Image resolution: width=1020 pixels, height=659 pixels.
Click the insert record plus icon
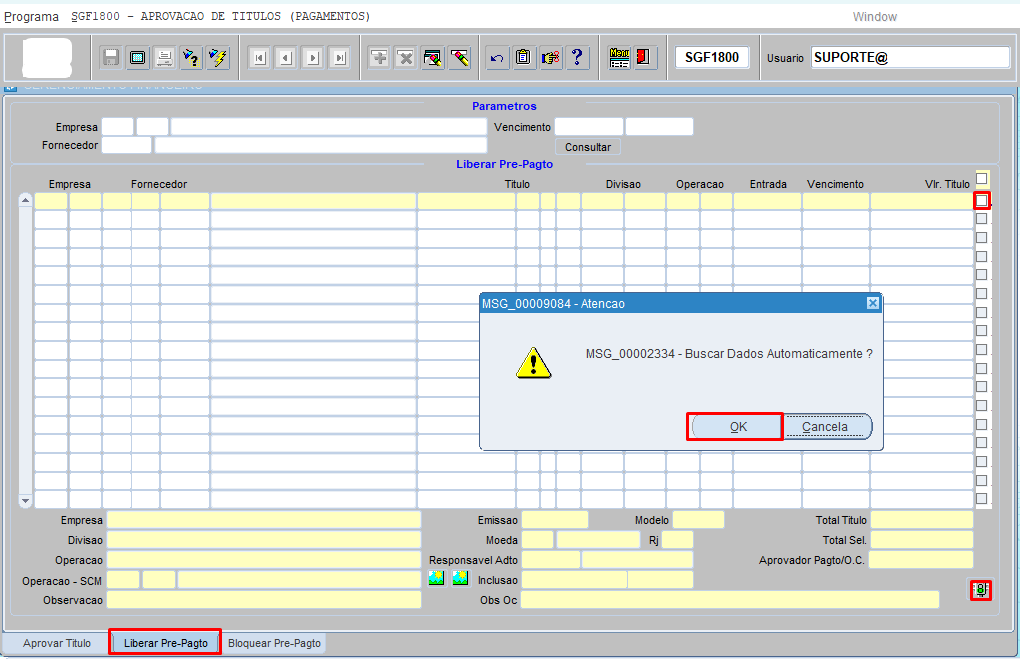point(379,58)
